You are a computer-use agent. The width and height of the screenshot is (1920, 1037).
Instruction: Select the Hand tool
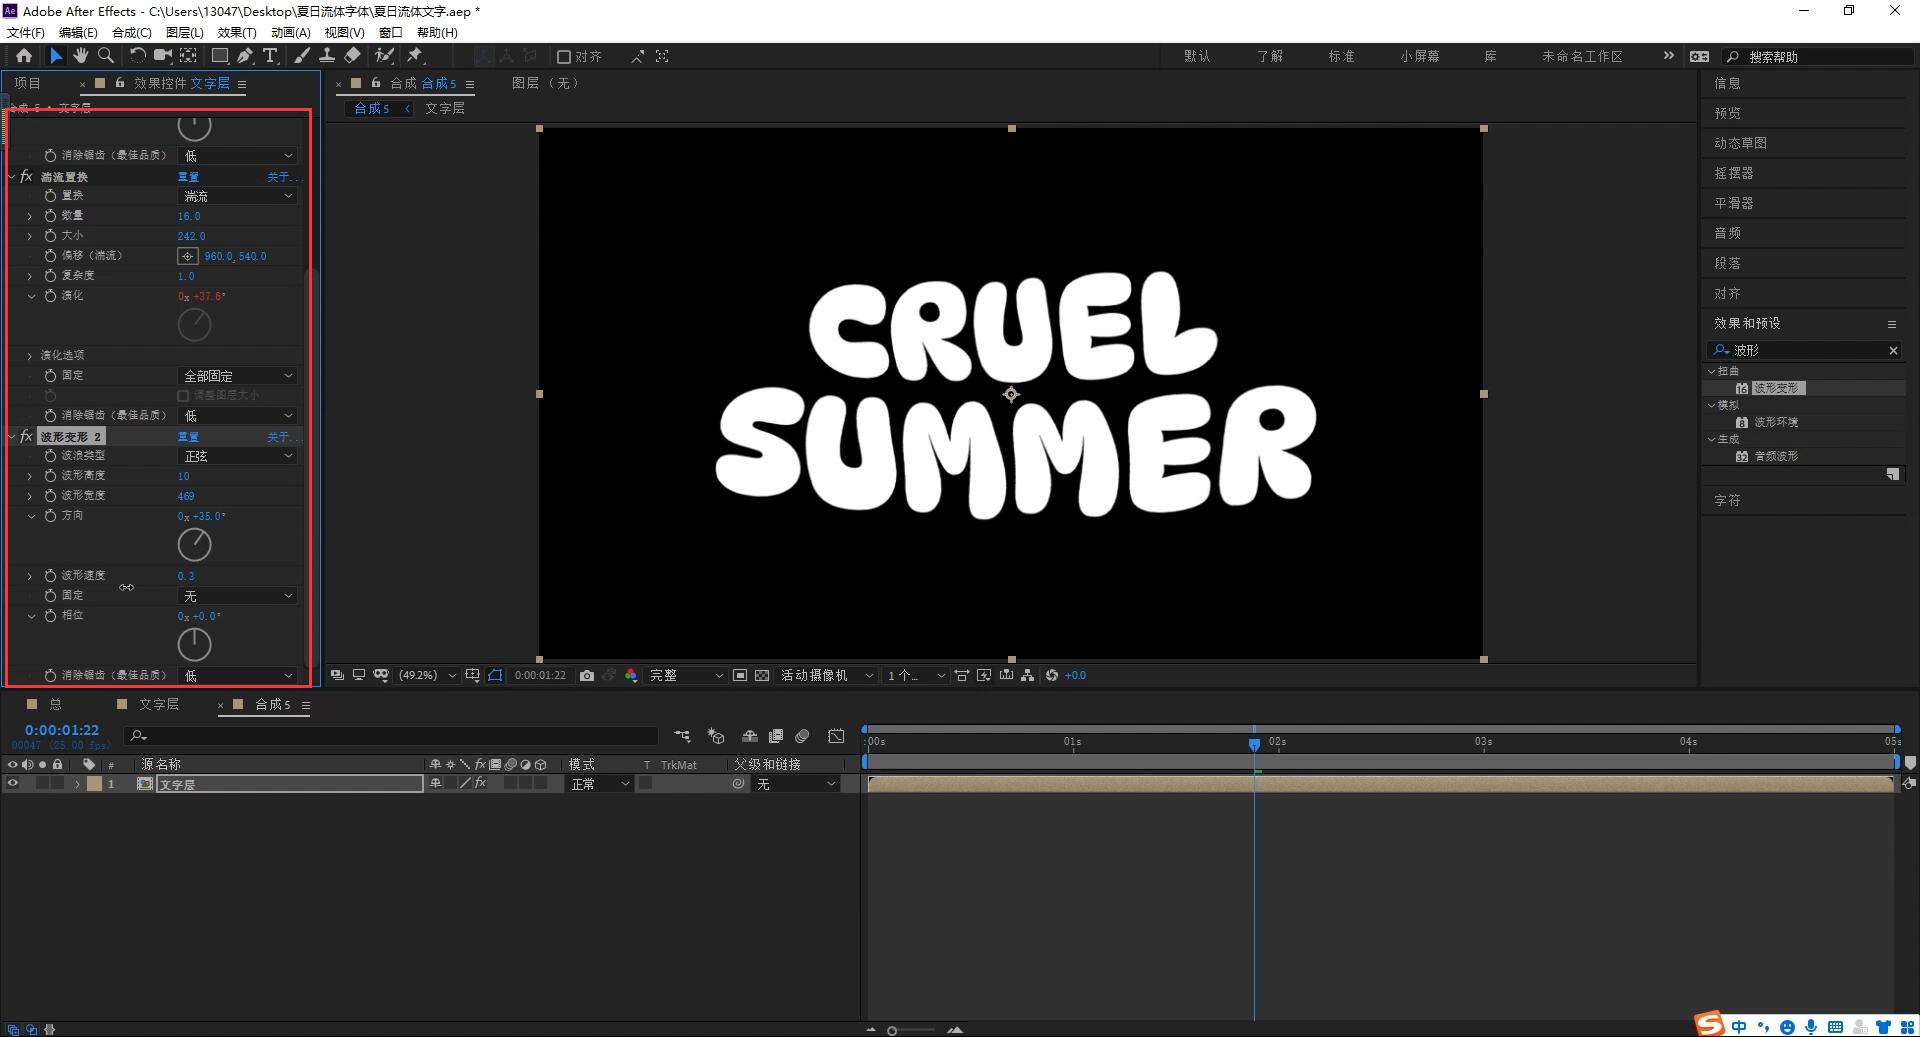pyautogui.click(x=80, y=56)
